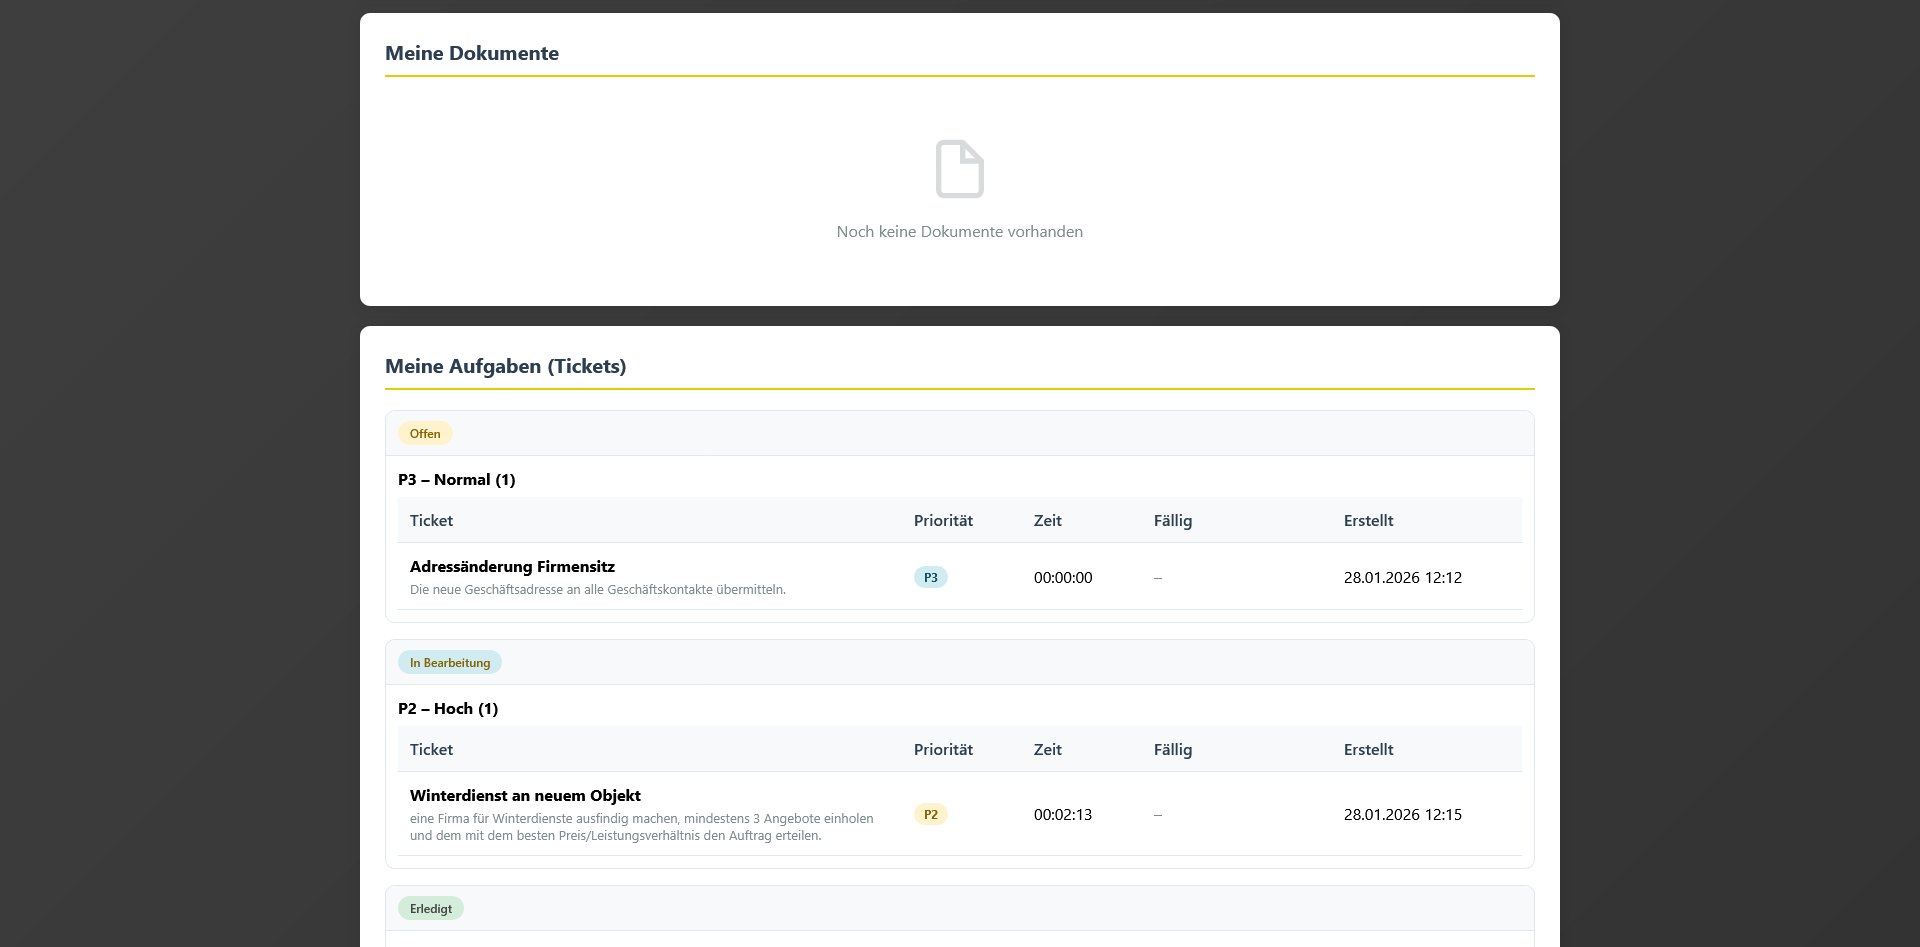The height and width of the screenshot is (947, 1920).
Task: Open the Winterdienst an neuem Objekt ticket
Action: coord(525,796)
